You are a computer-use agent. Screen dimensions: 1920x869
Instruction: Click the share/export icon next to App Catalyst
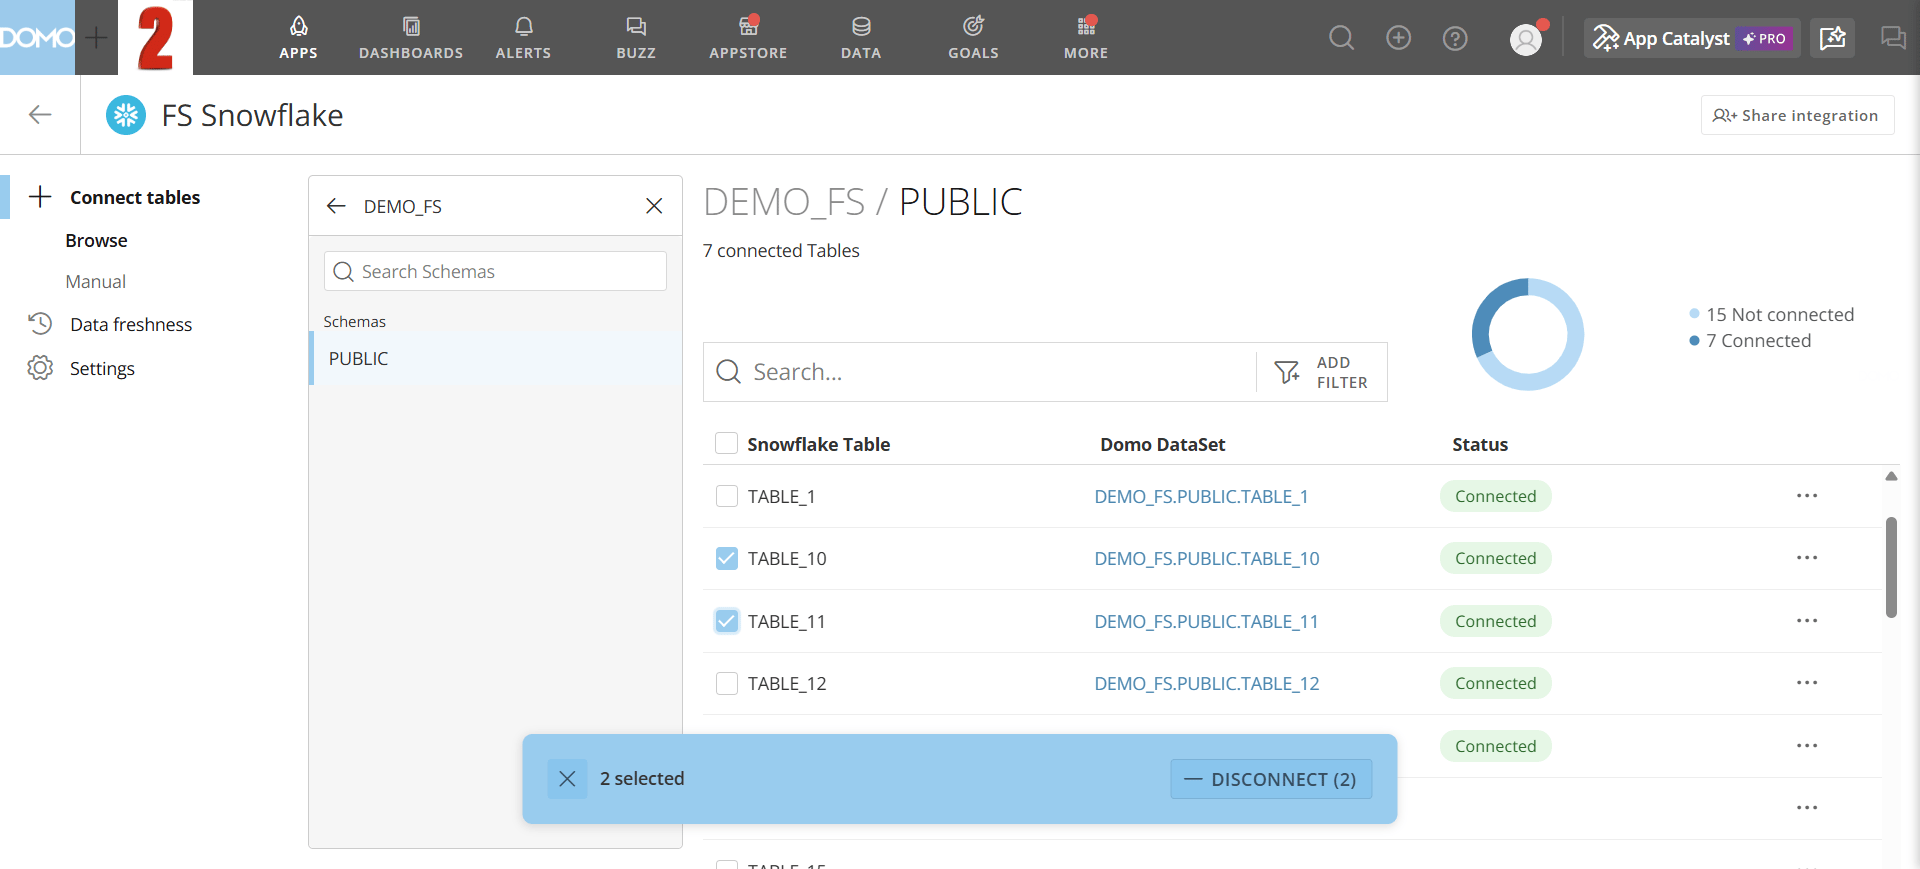(x=1832, y=38)
